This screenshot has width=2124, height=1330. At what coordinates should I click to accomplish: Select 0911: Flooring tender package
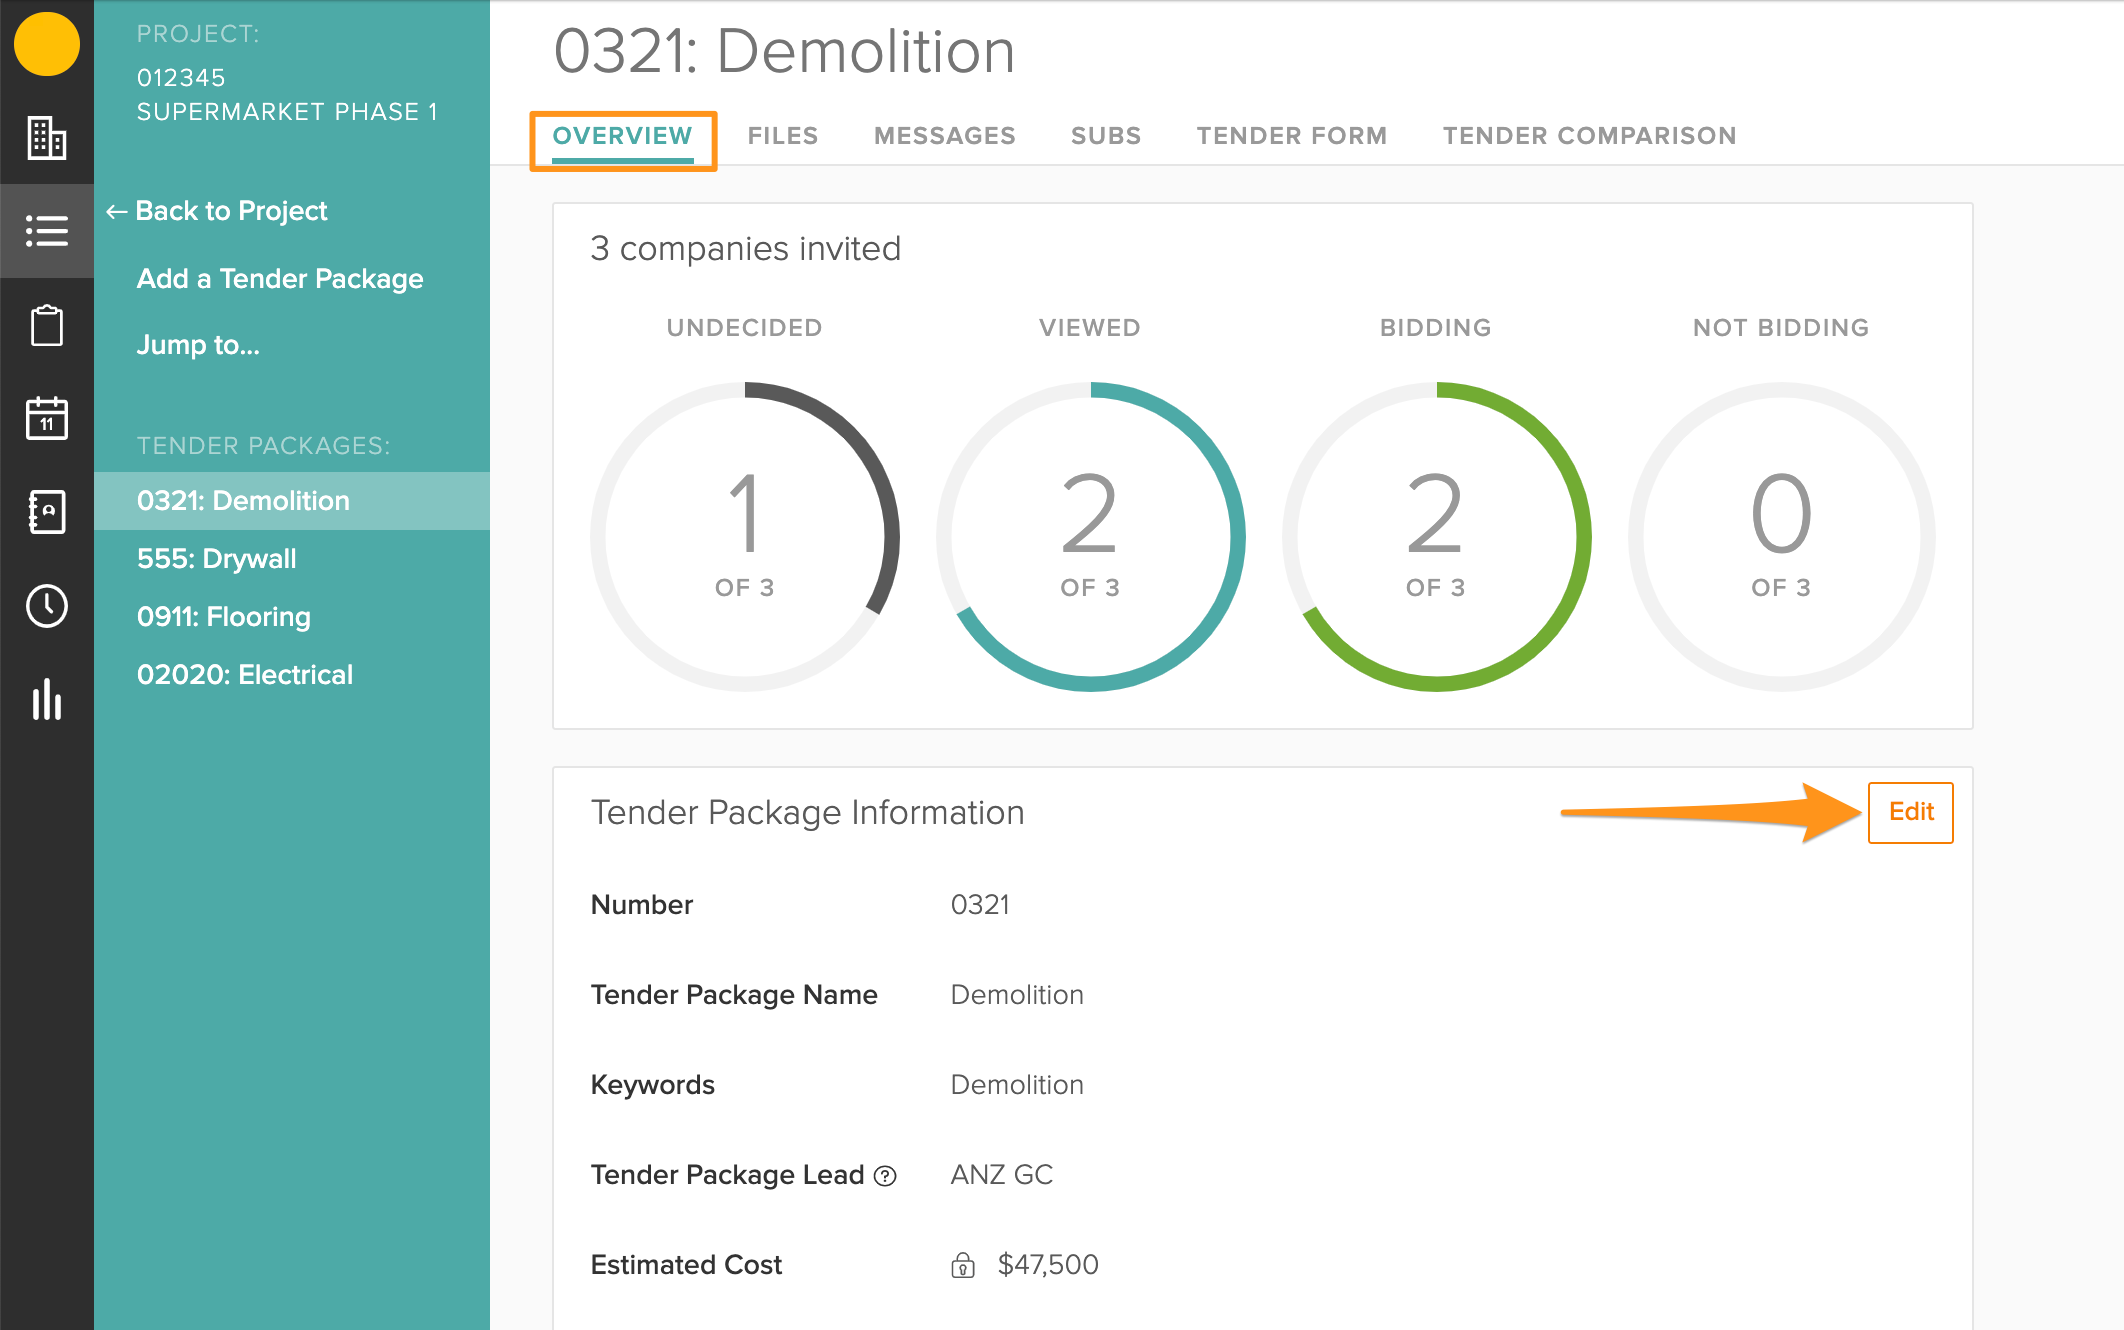click(292, 617)
